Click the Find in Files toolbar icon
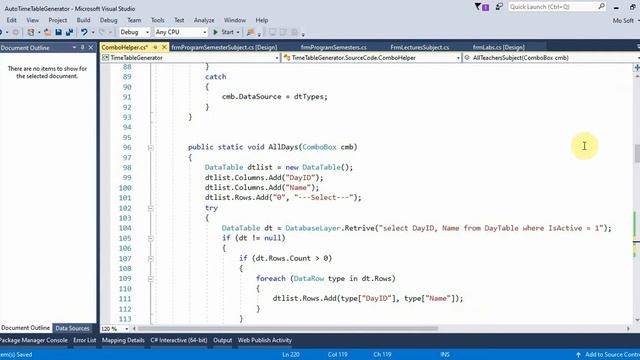 [x=250, y=32]
